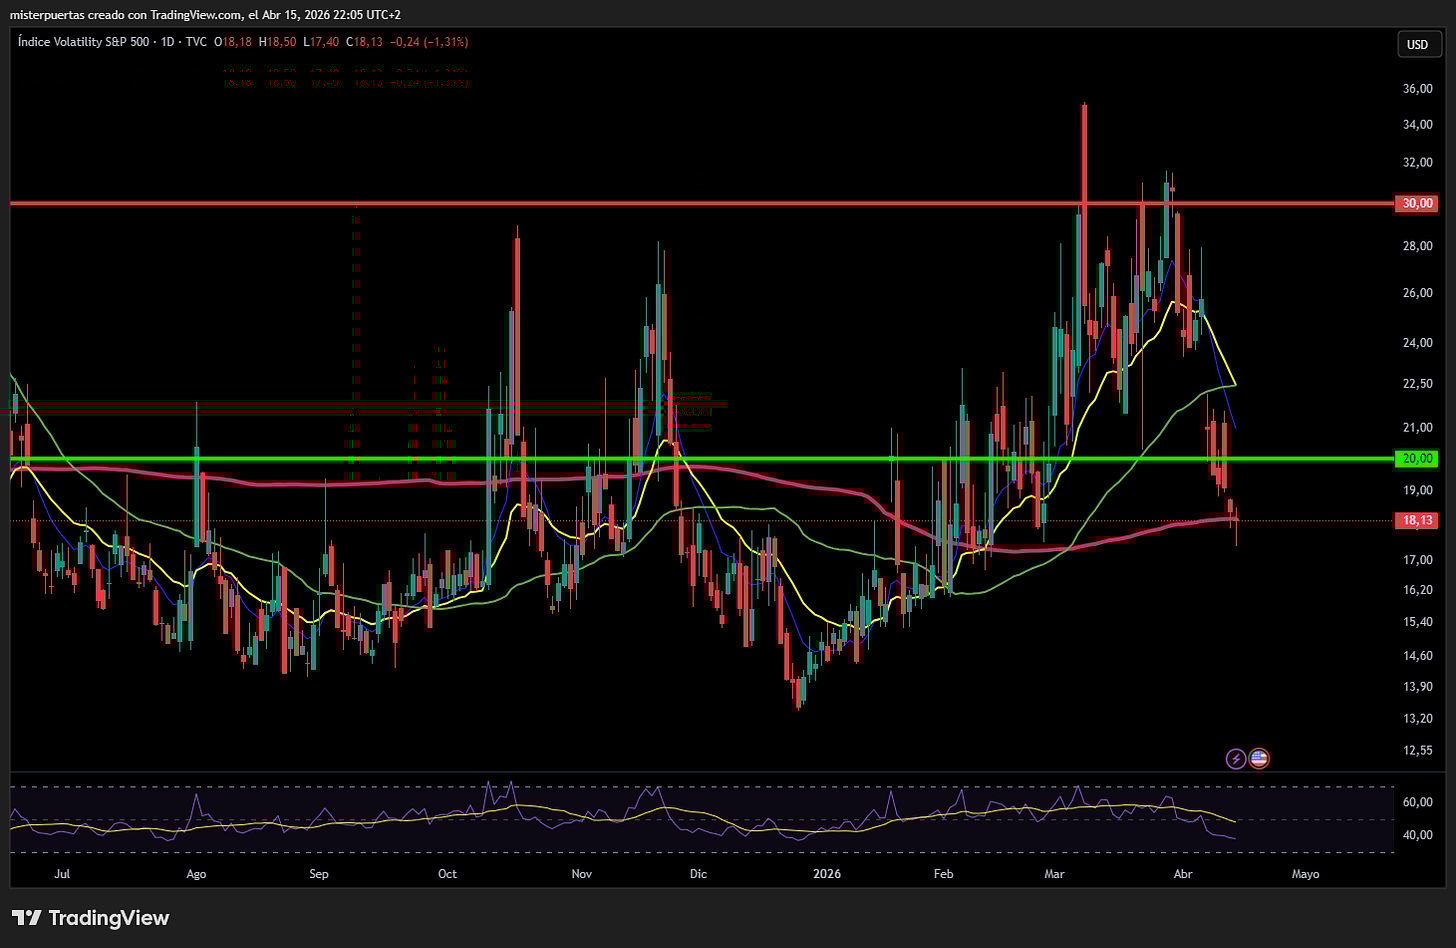The height and width of the screenshot is (948, 1456).
Task: Click the Mar label on time axis
Action: [x=1054, y=874]
